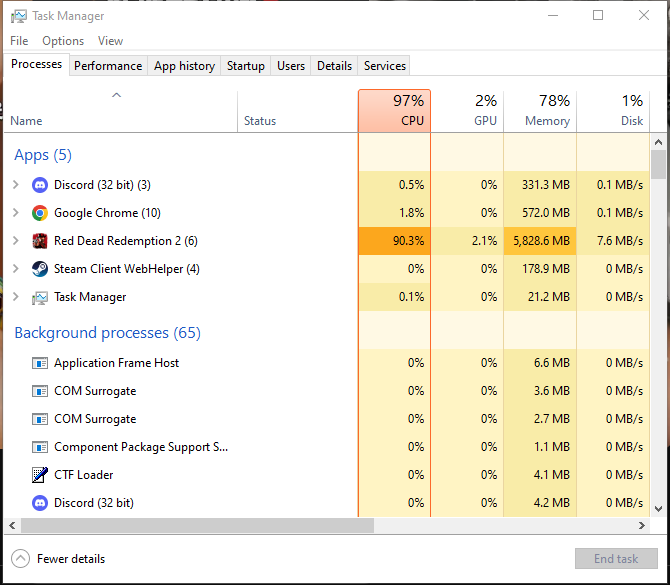Screen dimensions: 670x585
Task: Click the horizontal scrollbar thumb
Action: tap(197, 526)
